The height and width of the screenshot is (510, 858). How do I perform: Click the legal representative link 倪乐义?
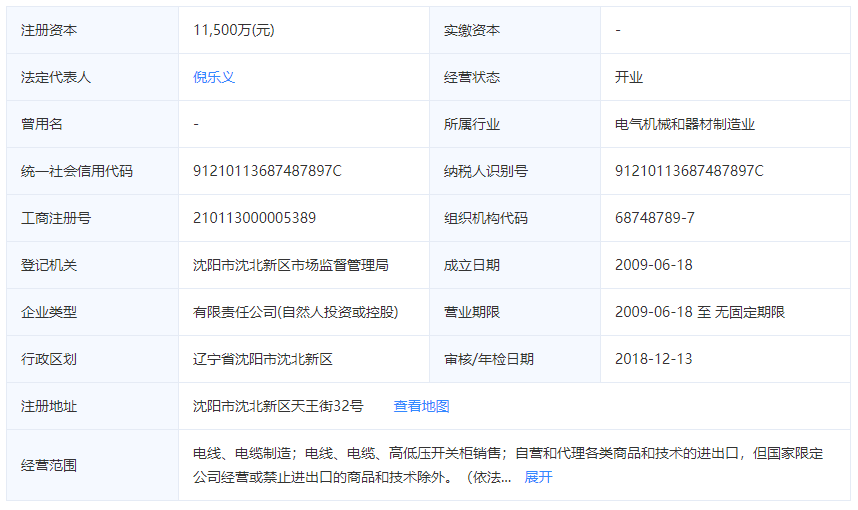point(214,77)
